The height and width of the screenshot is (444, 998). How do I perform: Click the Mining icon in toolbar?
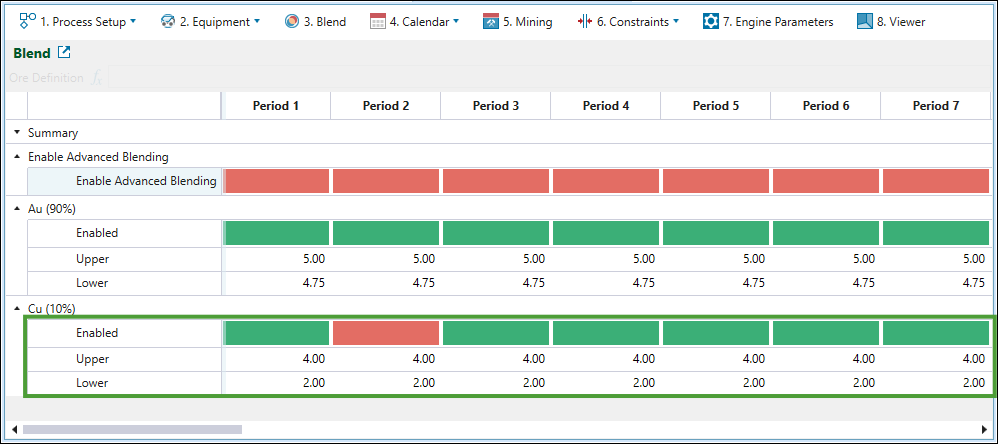coord(490,21)
